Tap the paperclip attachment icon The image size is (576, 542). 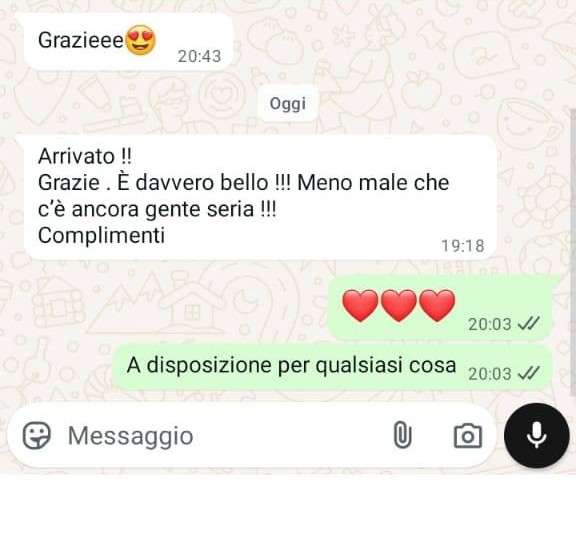click(x=402, y=435)
